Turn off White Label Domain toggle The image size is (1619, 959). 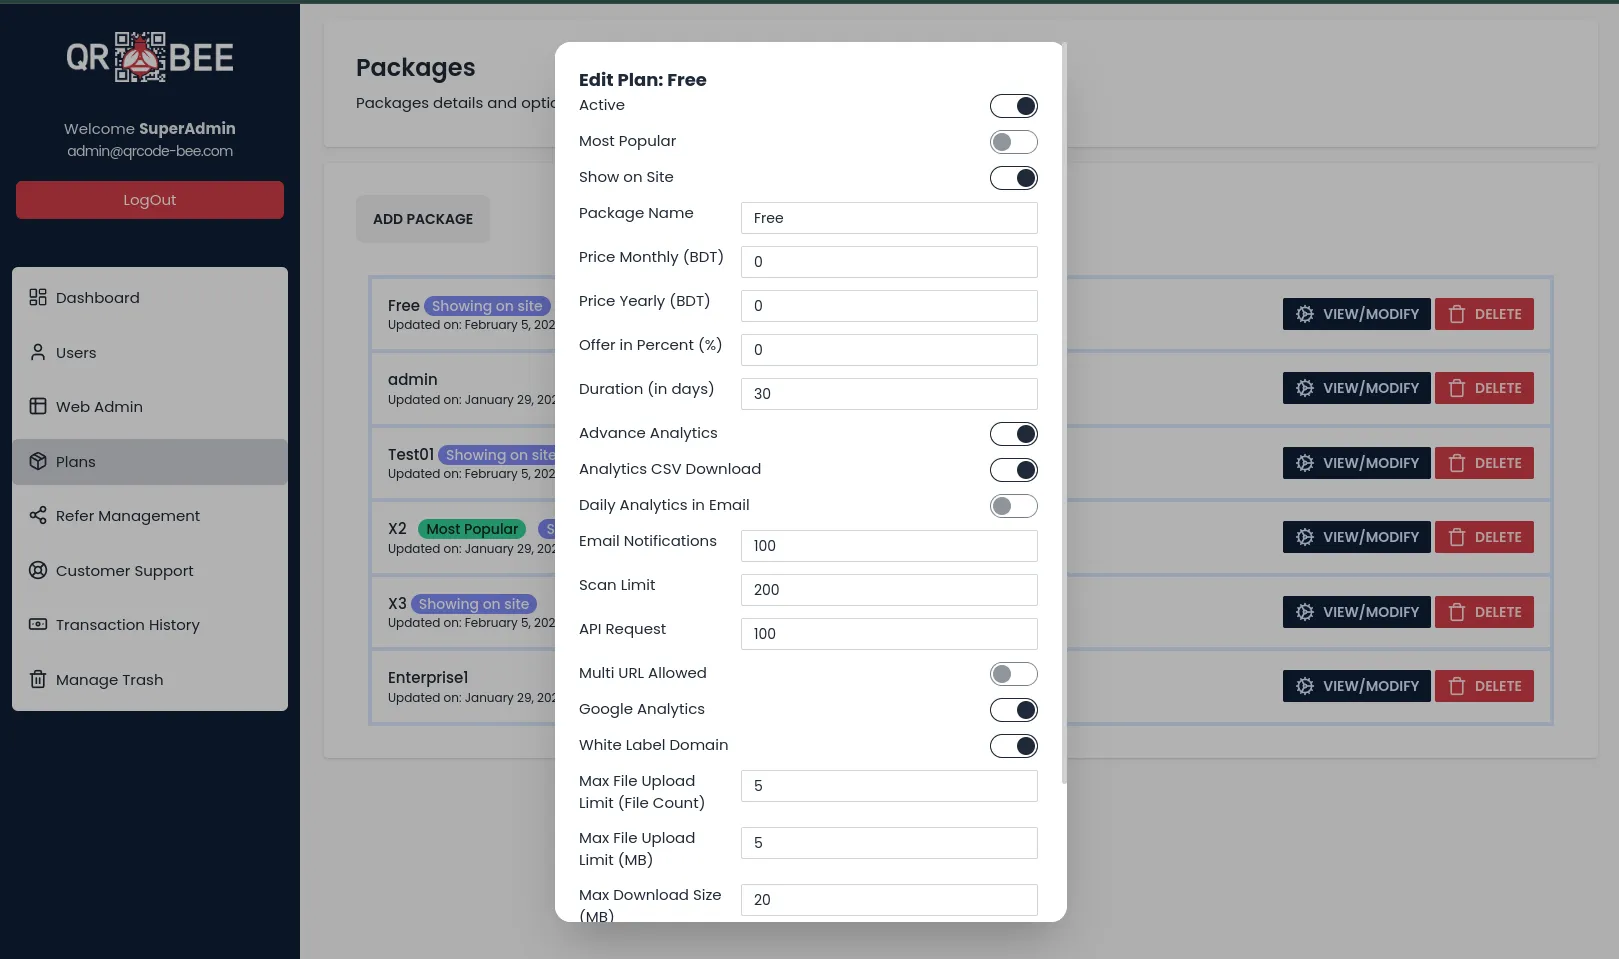(1013, 746)
